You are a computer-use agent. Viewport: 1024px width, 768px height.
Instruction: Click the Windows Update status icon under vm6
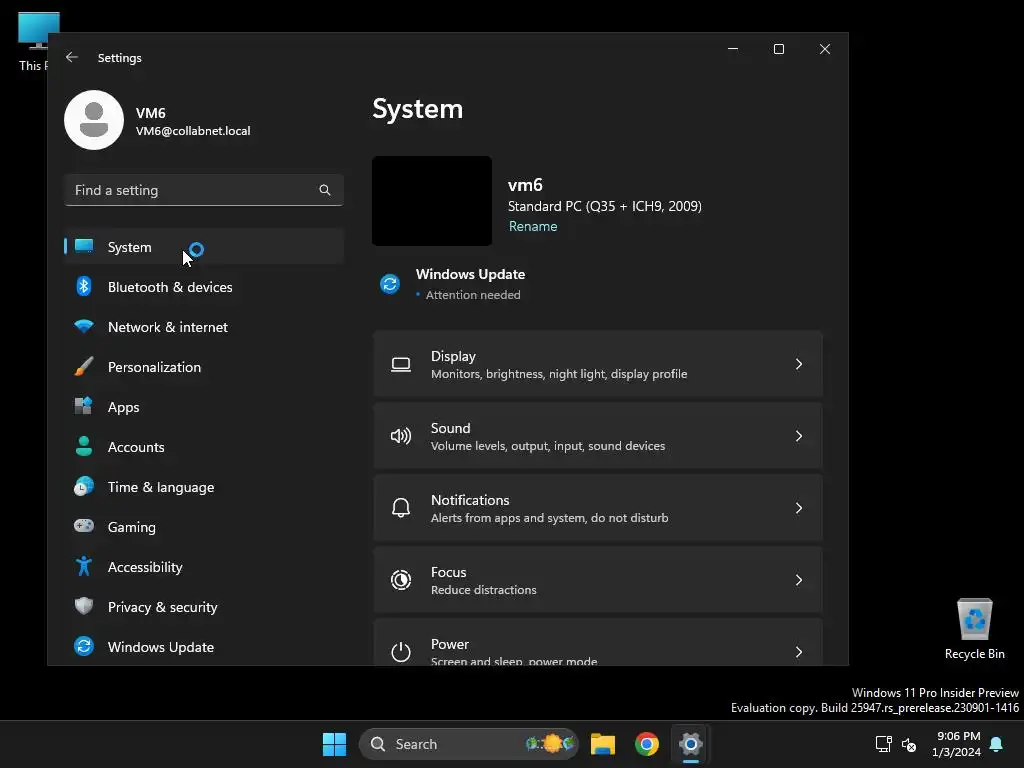[x=390, y=284]
